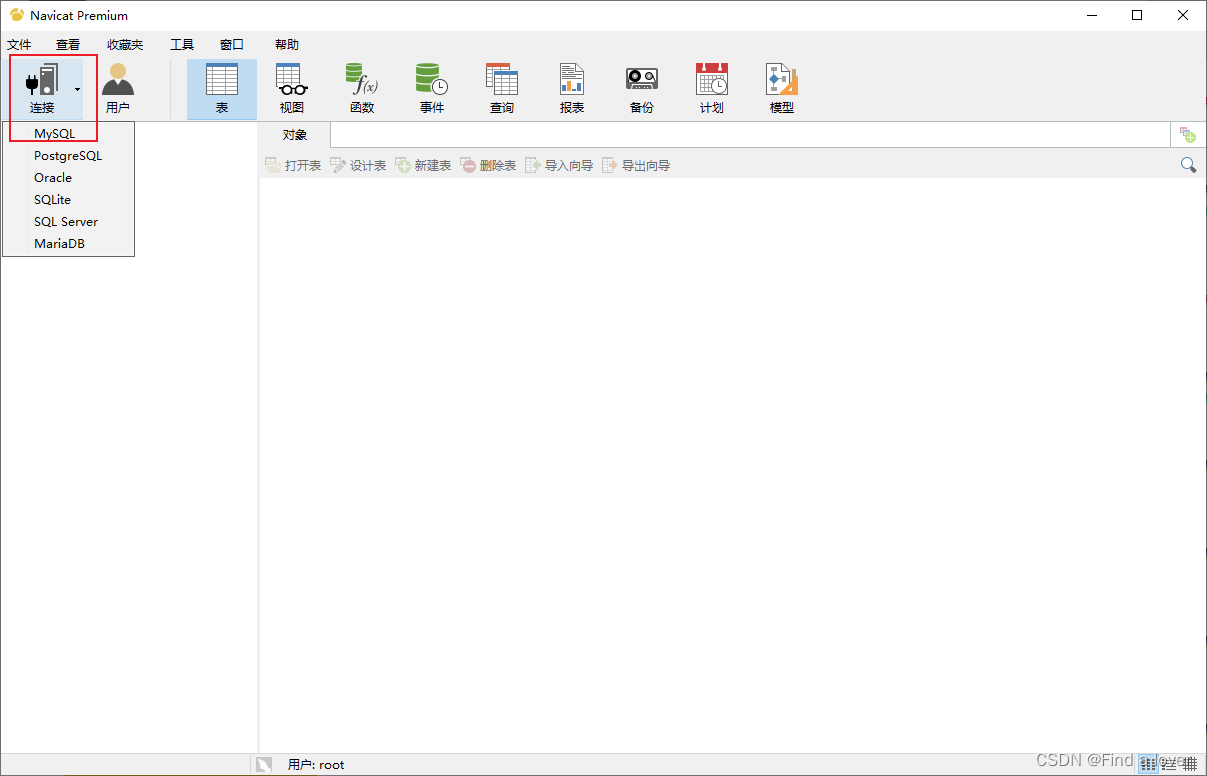This screenshot has height=776, width=1207.
Task: Open the 查看 (View) menu
Action: [x=68, y=45]
